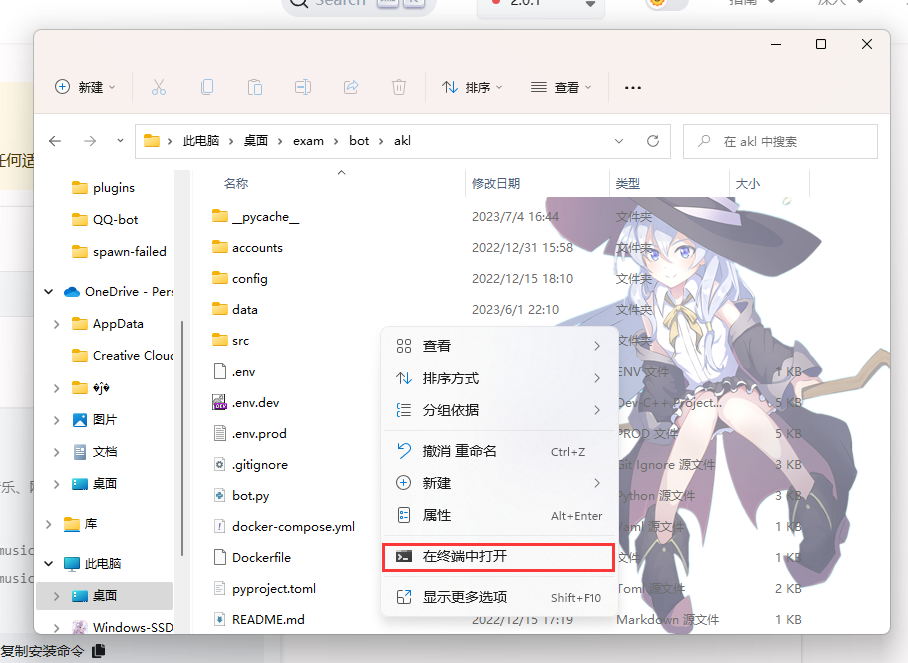Click the OneDrive cloud icon in sidebar
Viewport: 908px width, 663px height.
point(72,292)
